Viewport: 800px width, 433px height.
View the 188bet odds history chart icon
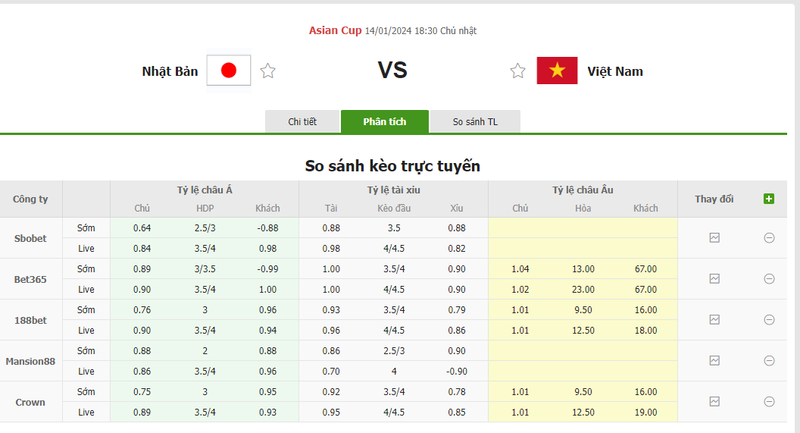(x=714, y=320)
